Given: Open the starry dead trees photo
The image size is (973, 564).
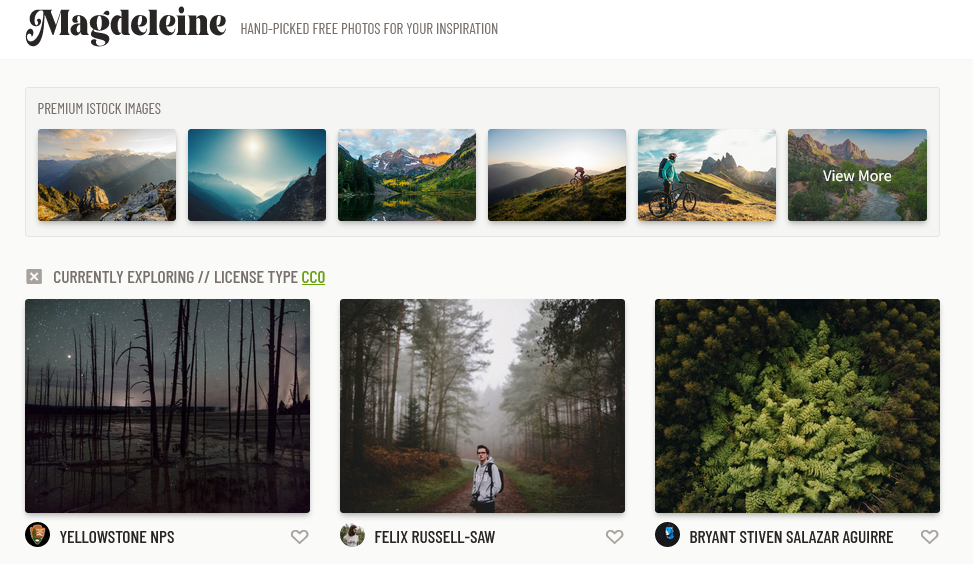Looking at the screenshot, I should coord(168,406).
